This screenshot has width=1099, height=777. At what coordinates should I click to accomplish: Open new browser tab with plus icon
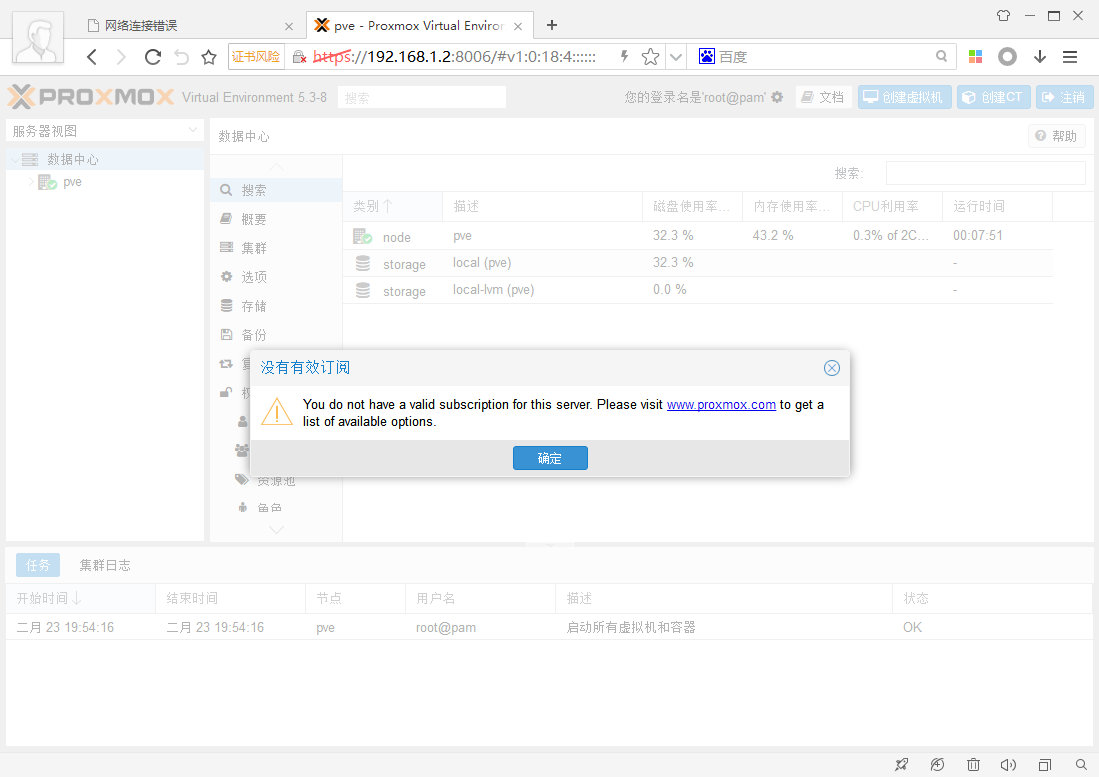pyautogui.click(x=551, y=25)
